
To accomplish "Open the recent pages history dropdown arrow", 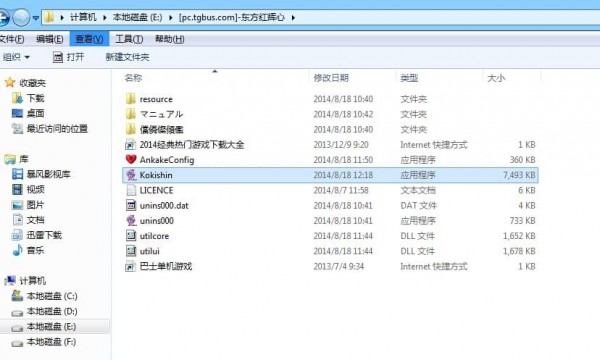I will coord(36,18).
